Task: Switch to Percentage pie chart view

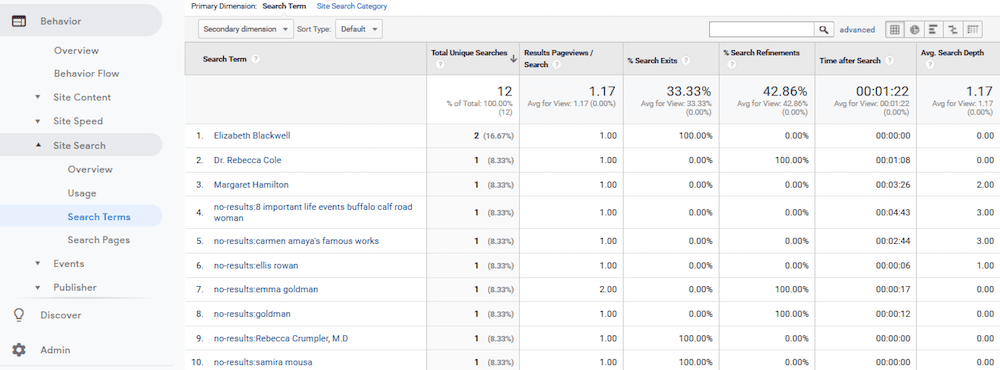Action: pyautogui.click(x=914, y=29)
